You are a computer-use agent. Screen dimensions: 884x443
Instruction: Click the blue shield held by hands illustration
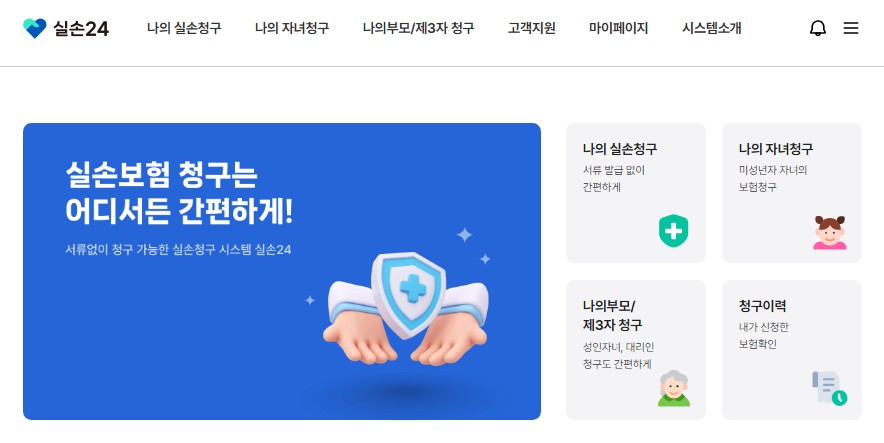(x=405, y=308)
